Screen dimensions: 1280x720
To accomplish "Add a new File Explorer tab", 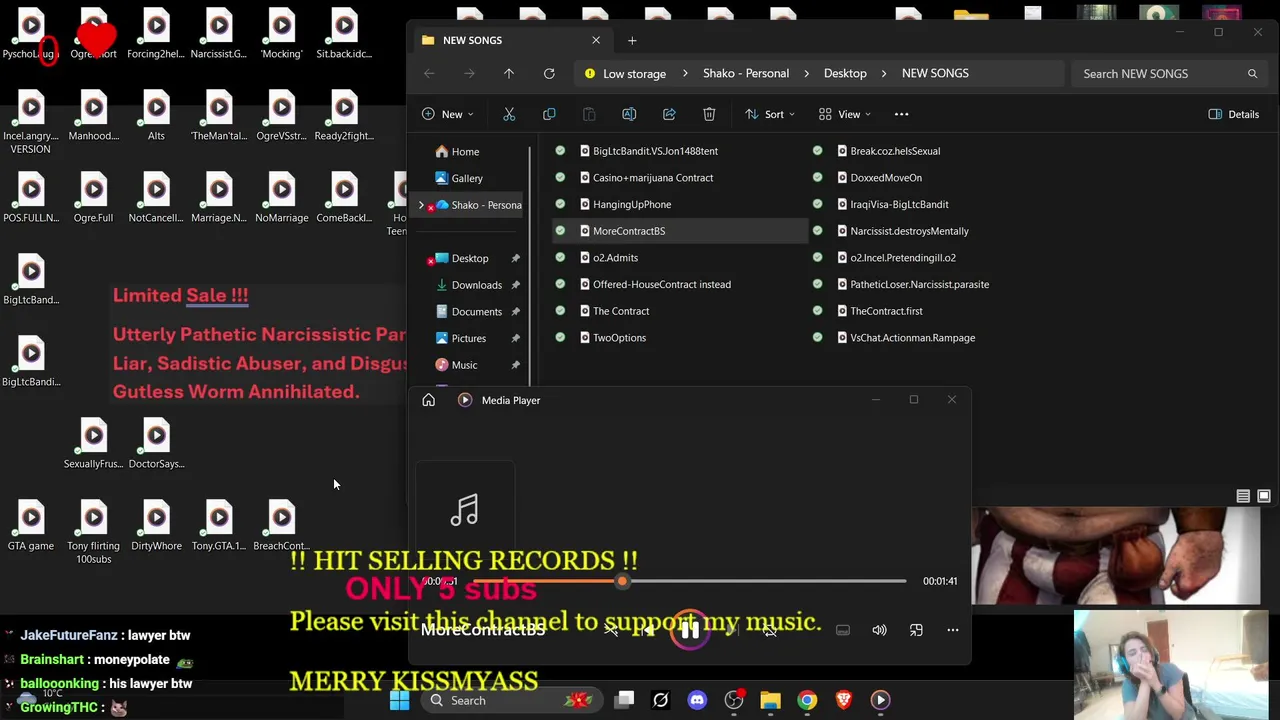I will pos(632,40).
